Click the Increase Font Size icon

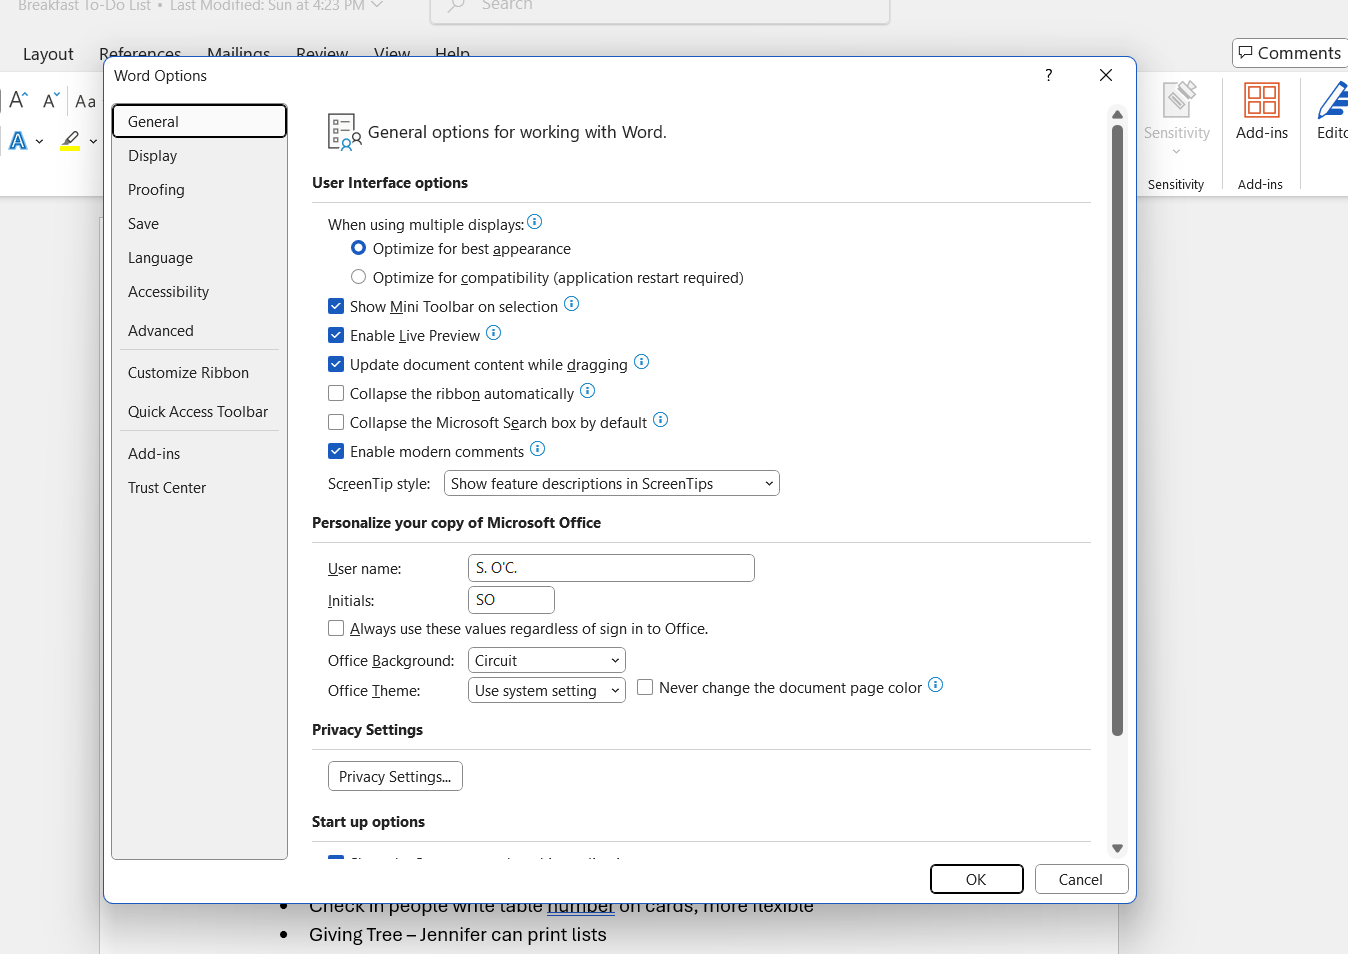[17, 99]
